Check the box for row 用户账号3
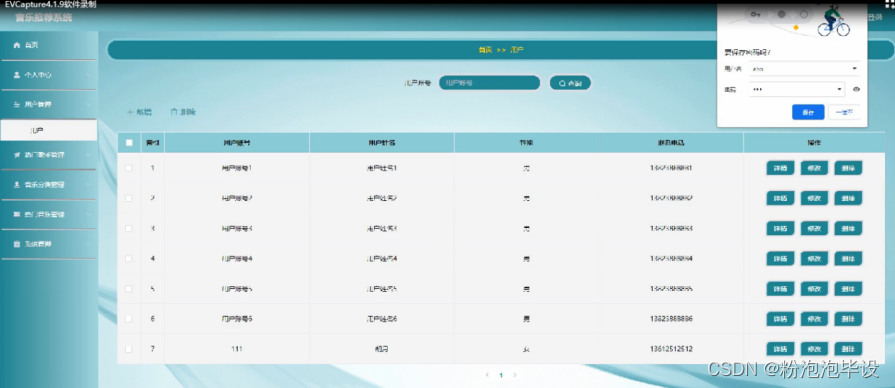 [x=128, y=228]
